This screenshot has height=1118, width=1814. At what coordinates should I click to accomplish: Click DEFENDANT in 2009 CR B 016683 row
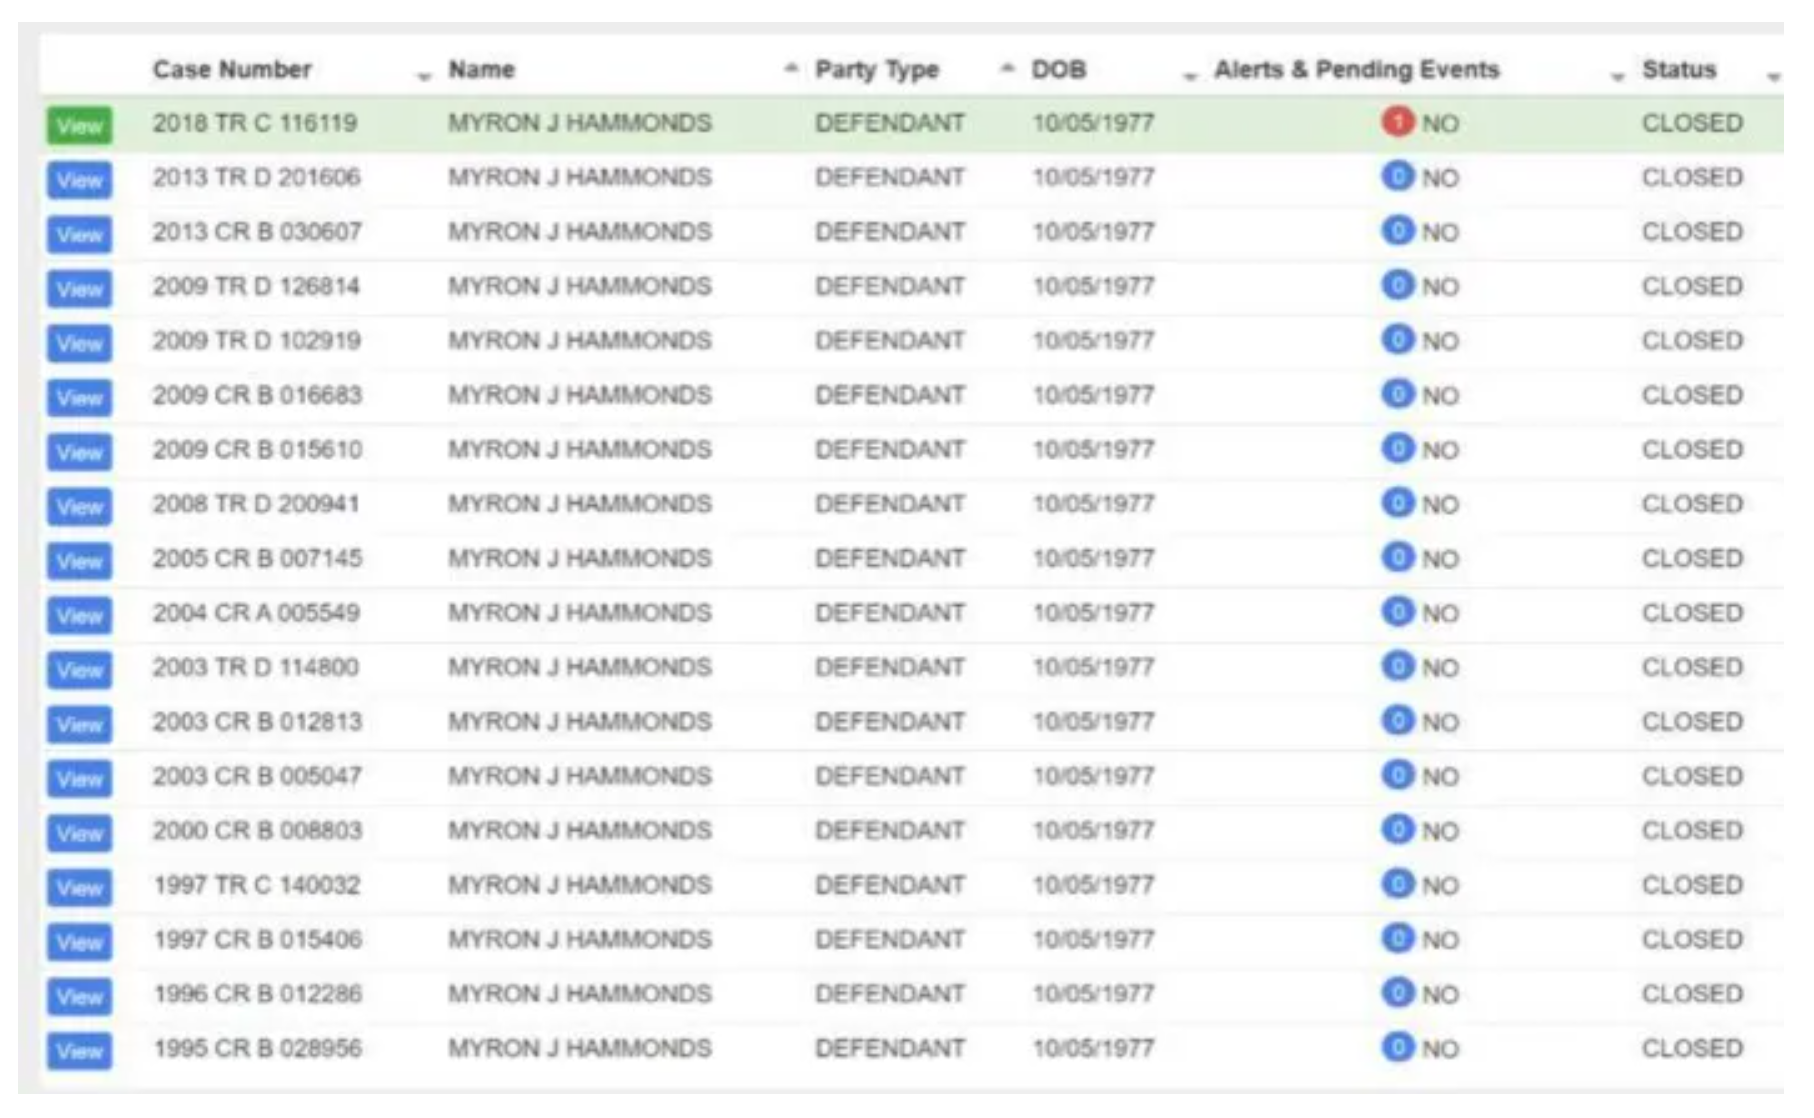point(890,395)
